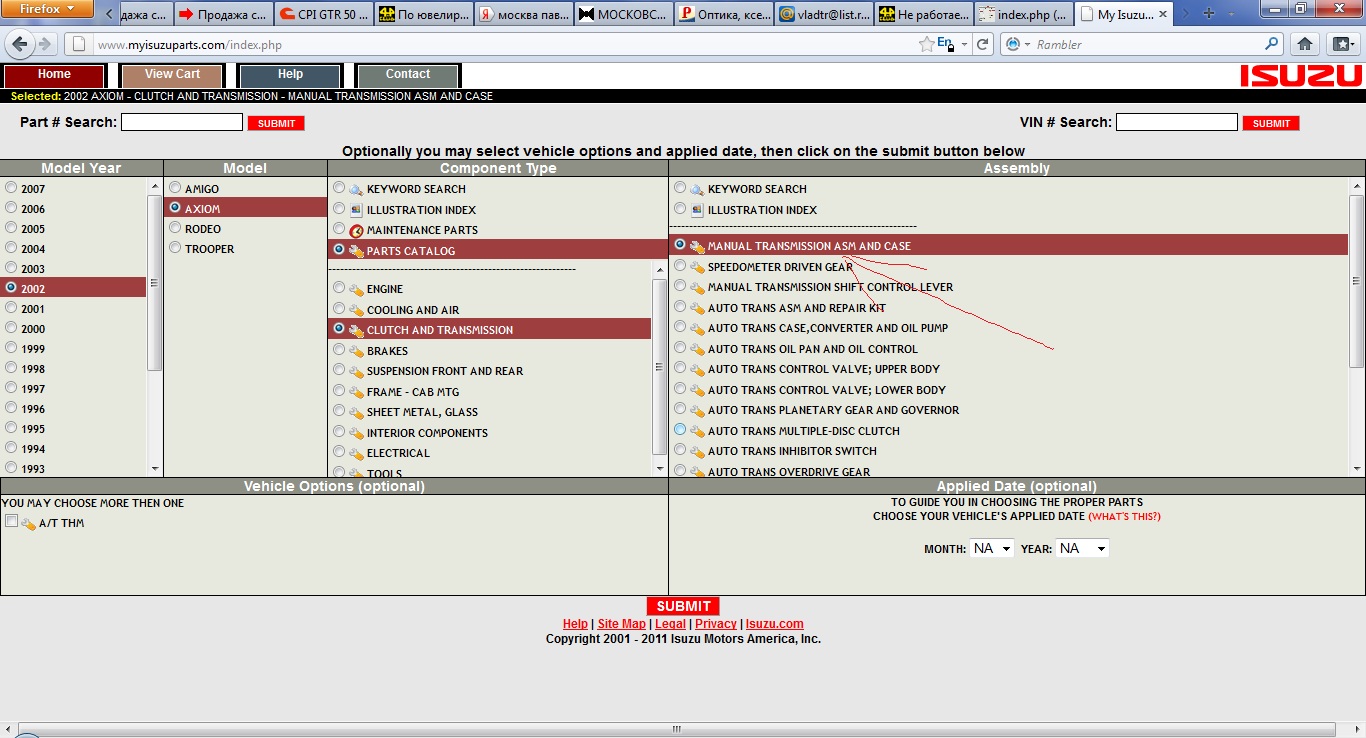
Task: Click into the Part # Search field
Action: (182, 122)
